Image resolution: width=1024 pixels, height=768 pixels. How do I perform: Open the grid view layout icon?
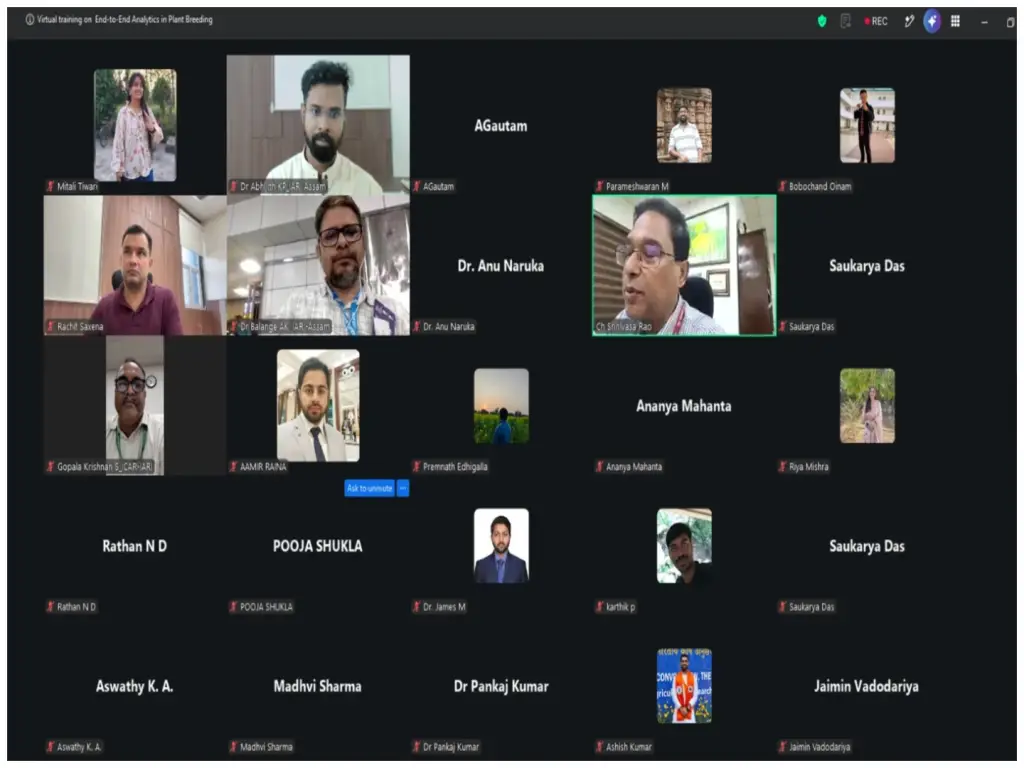955,22
